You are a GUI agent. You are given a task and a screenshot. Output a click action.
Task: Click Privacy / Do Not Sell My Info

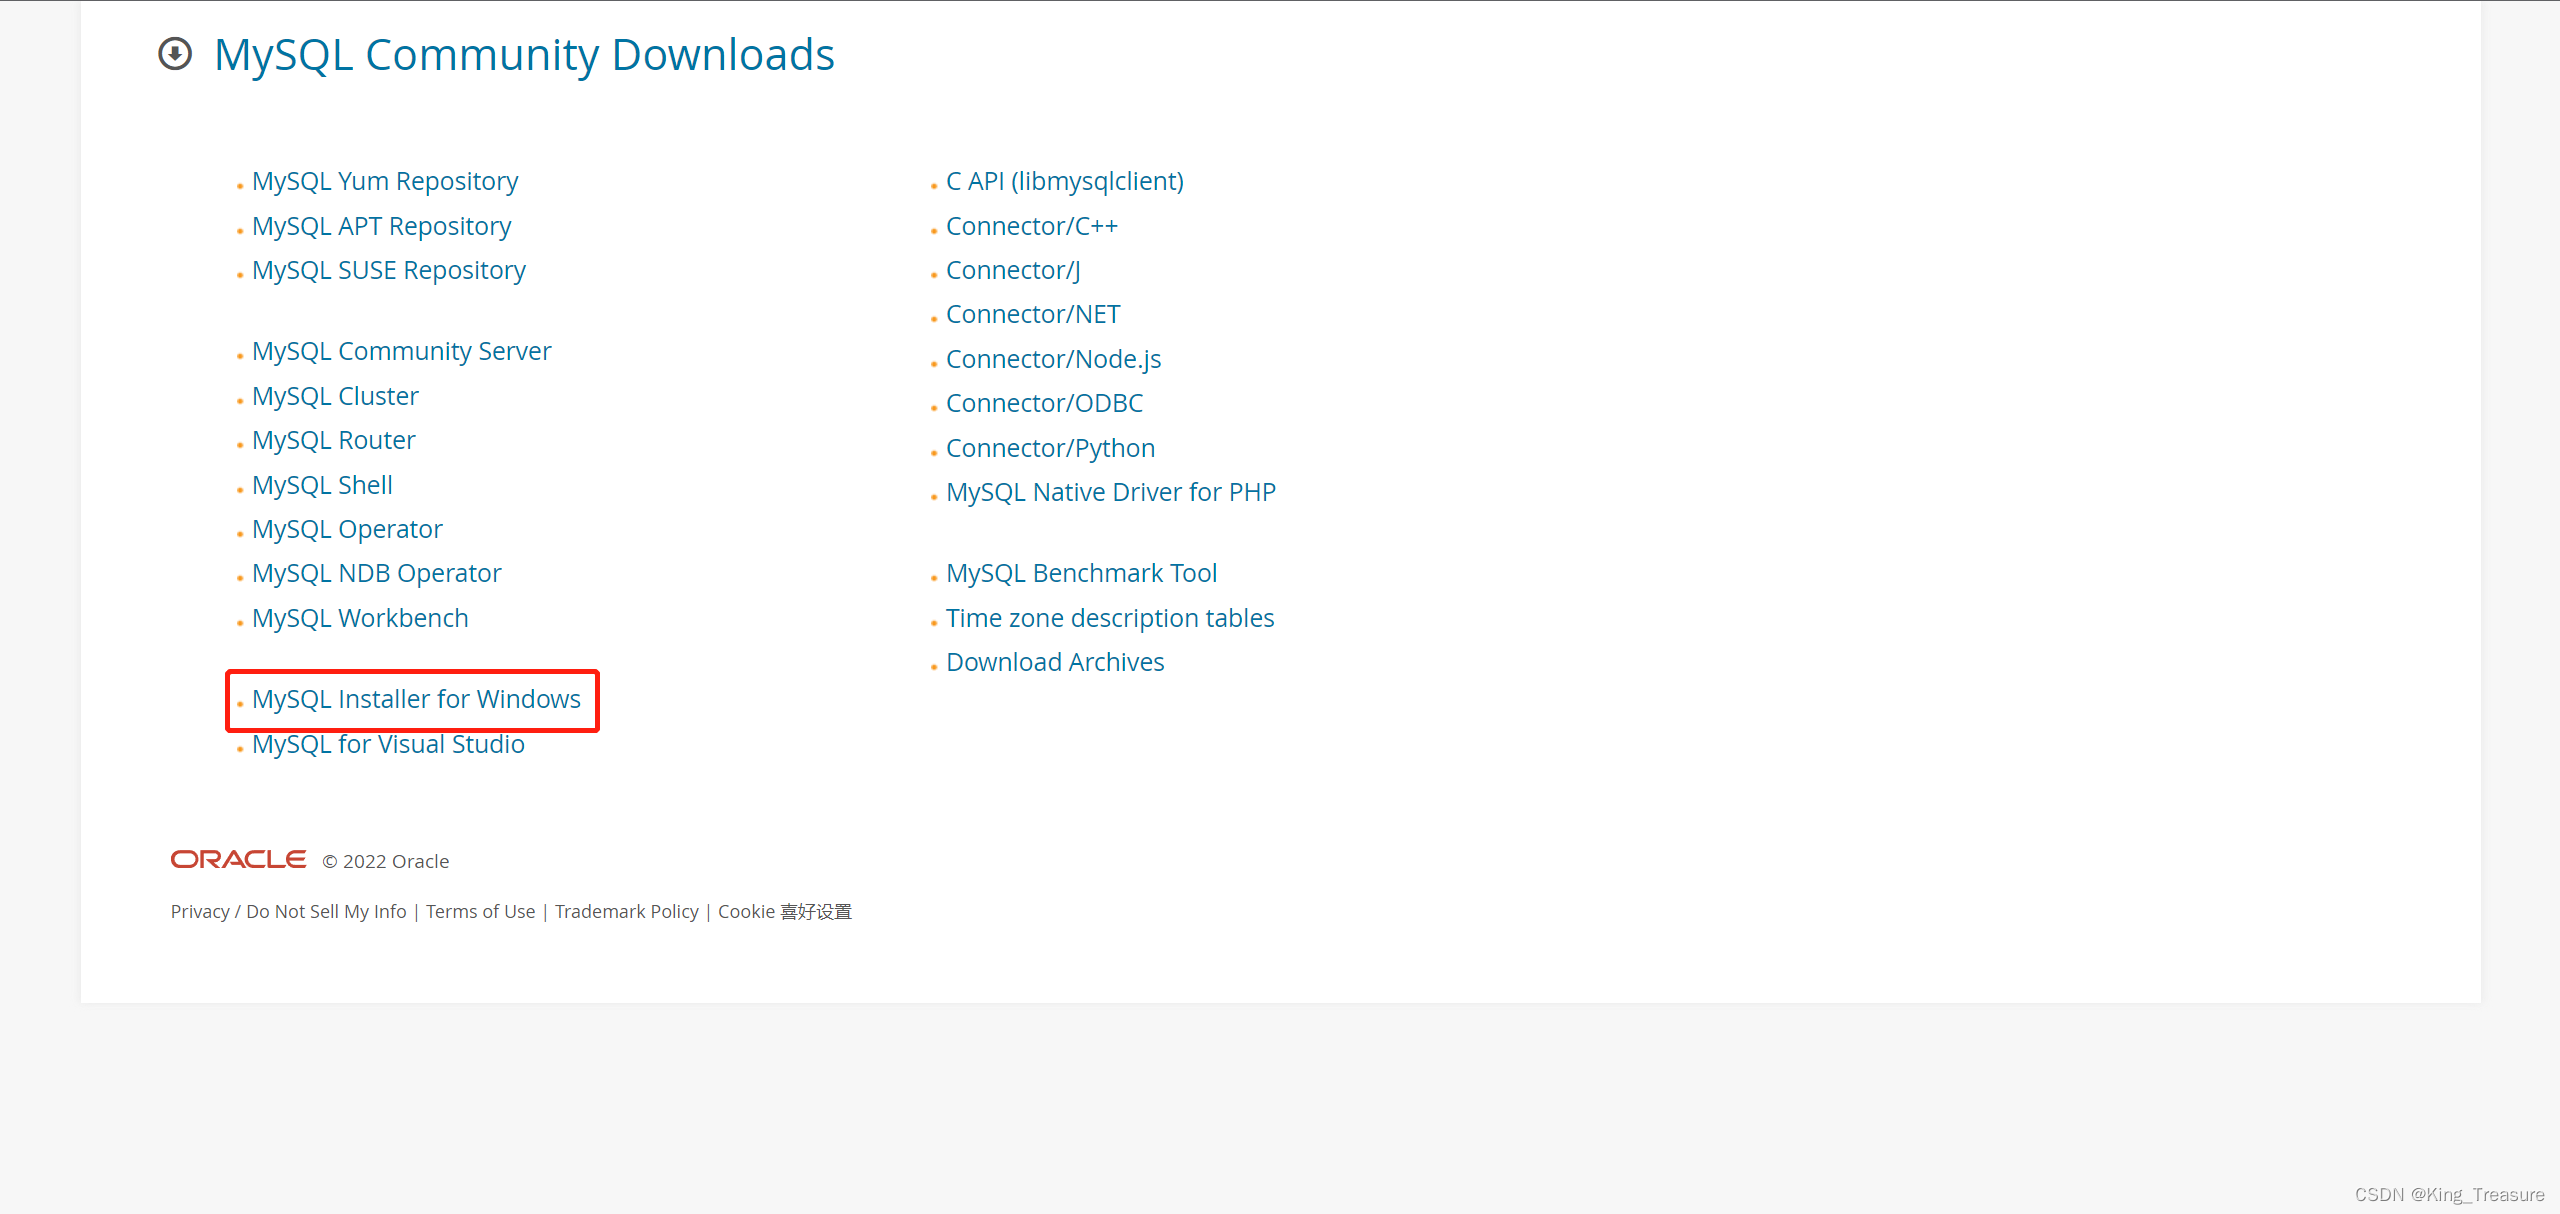(x=288, y=911)
